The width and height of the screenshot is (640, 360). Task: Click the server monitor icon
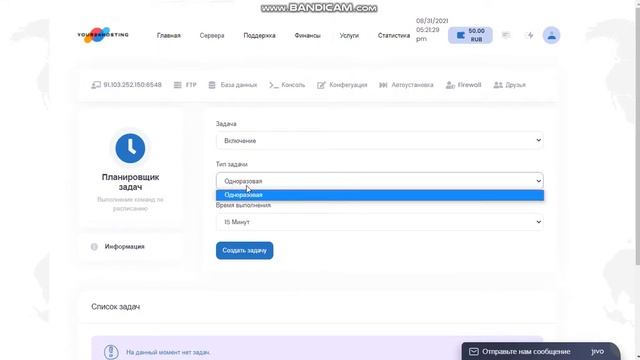[96, 85]
